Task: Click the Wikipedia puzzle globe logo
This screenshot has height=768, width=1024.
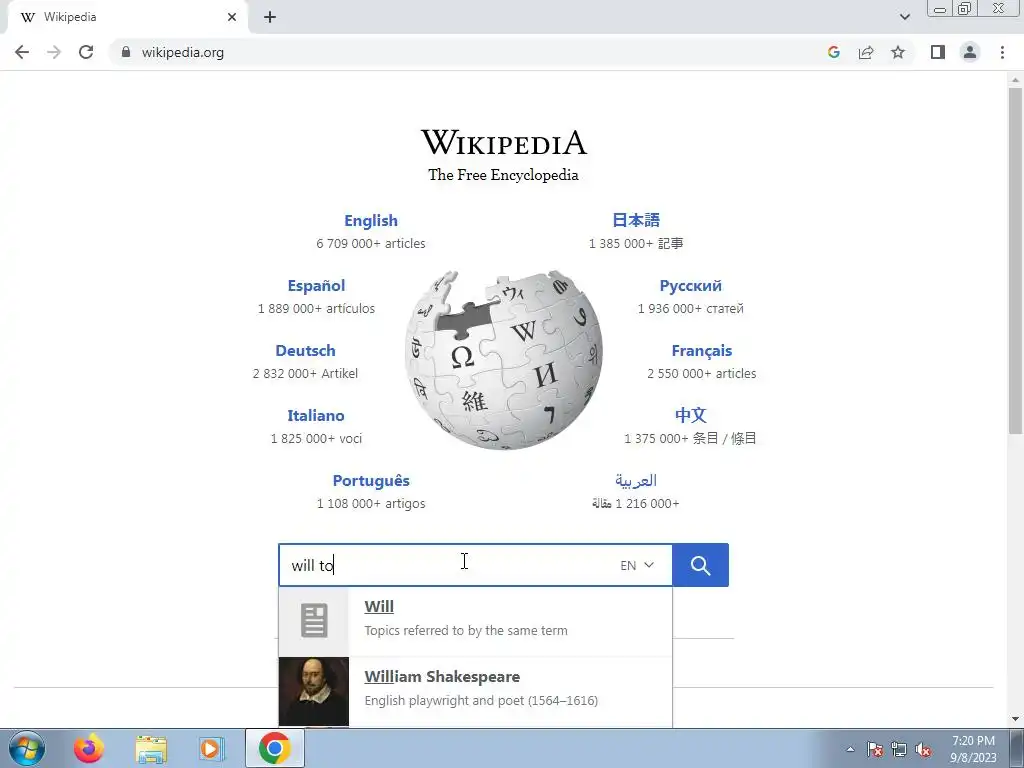Action: coord(504,360)
